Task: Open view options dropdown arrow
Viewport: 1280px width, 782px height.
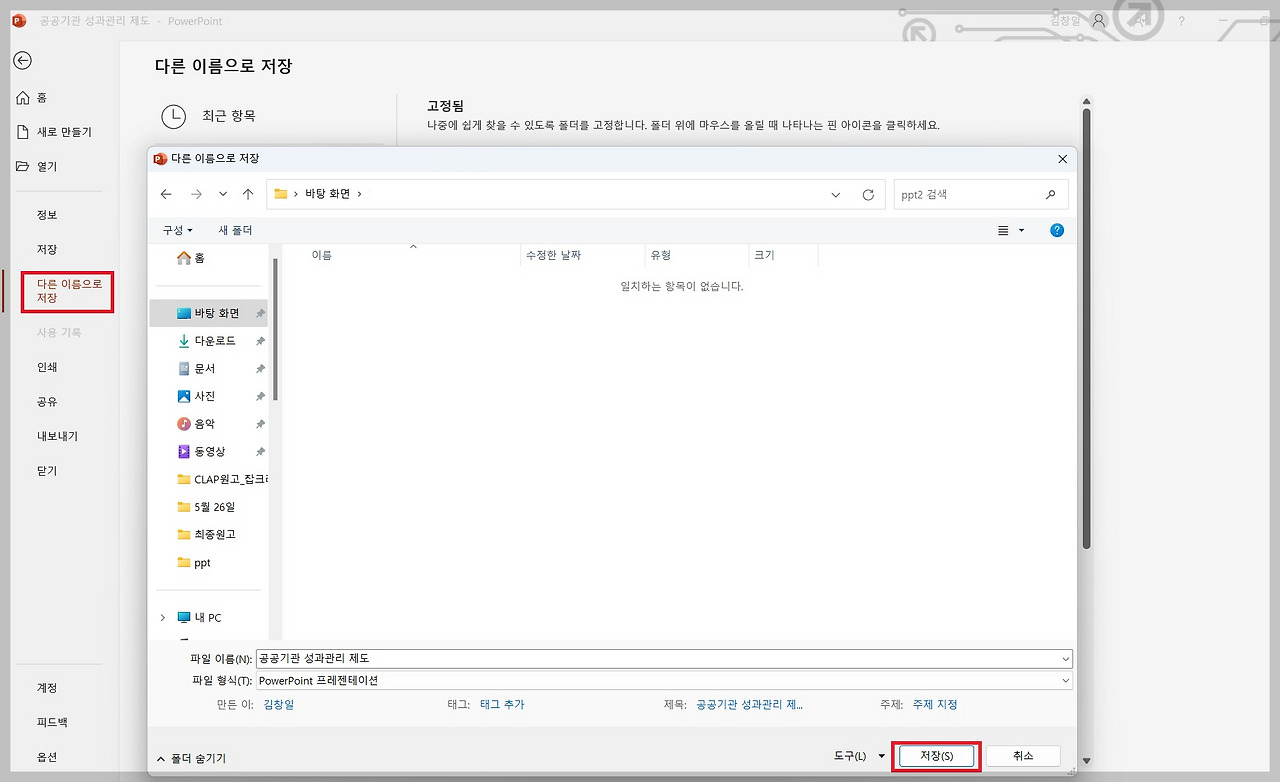Action: 1022,230
